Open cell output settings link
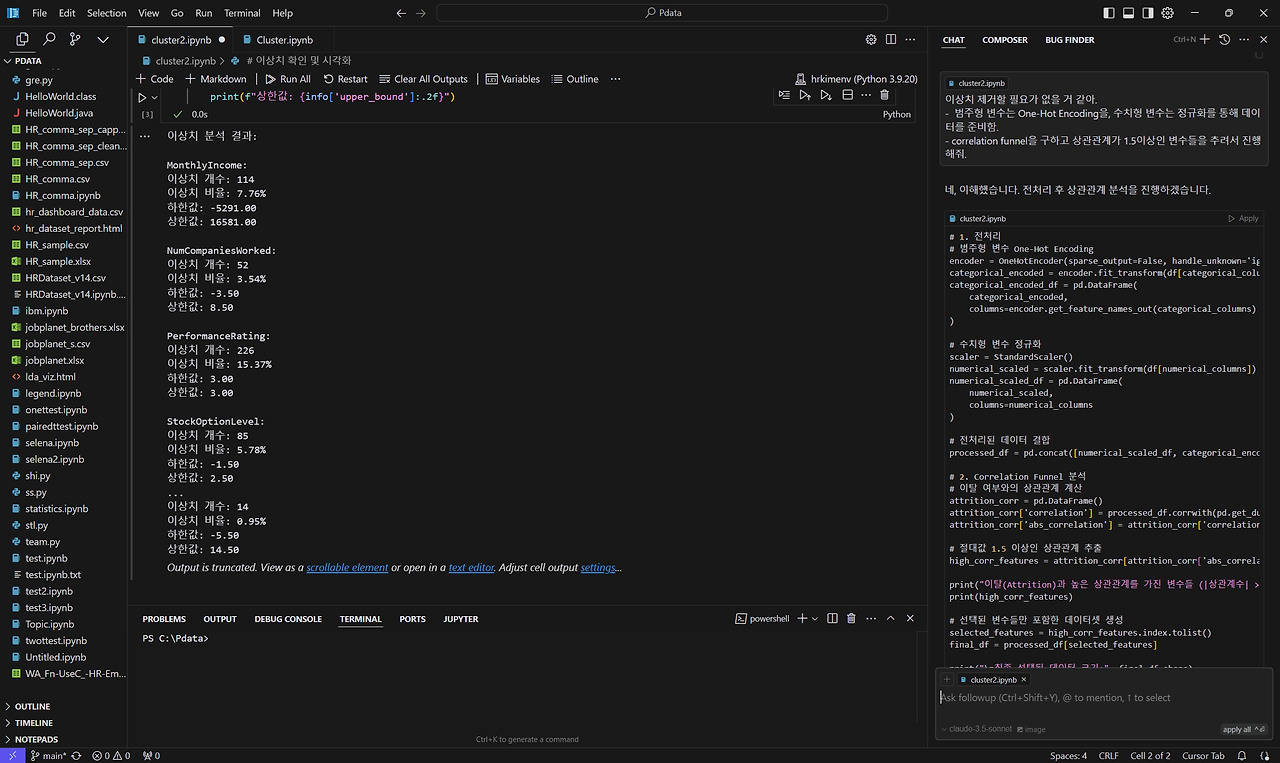The width and height of the screenshot is (1280, 763). click(x=598, y=567)
